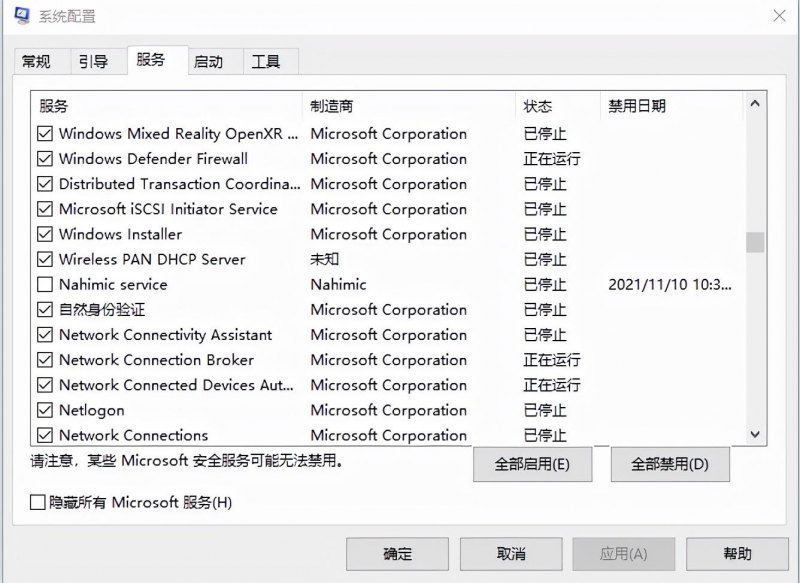
Task: Select the 2021/11/10 disabled date cell
Action: (669, 284)
